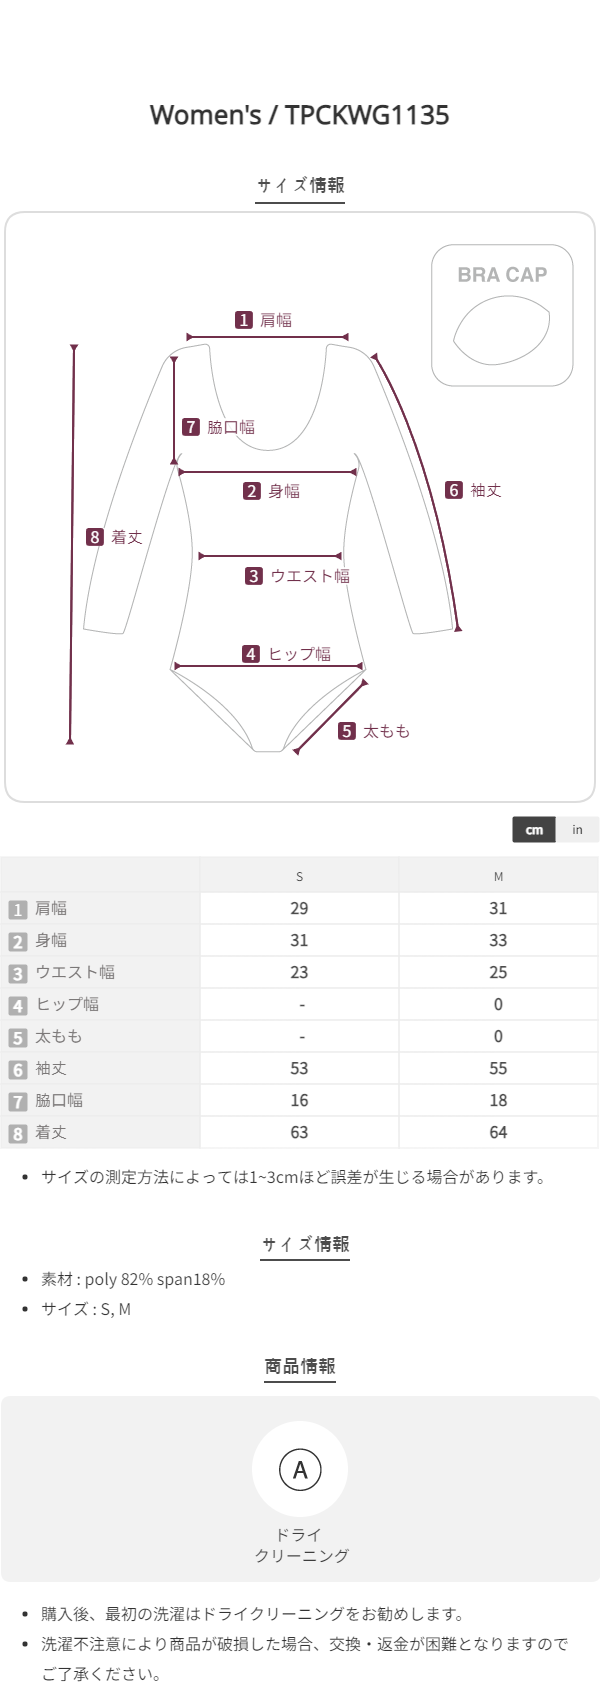Click number 2 body width badge in diagram
600x1707 pixels.
pos(252,491)
